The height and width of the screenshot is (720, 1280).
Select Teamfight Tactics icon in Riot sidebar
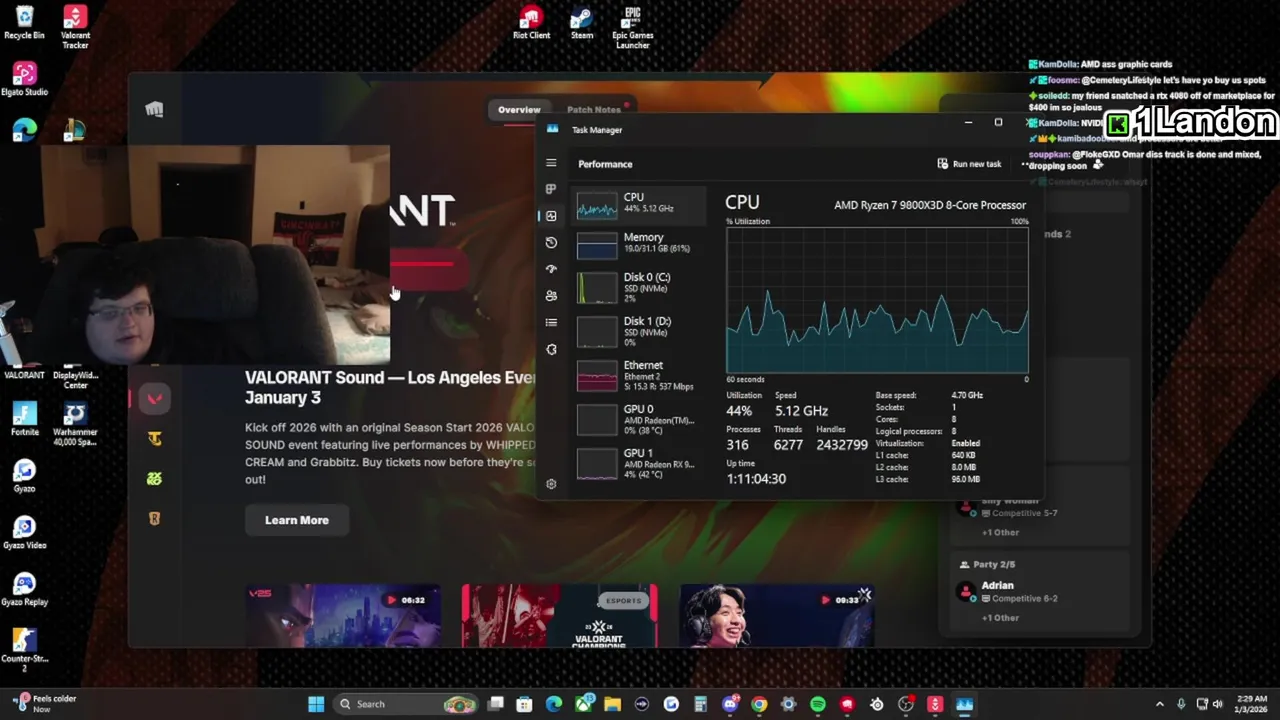[x=154, y=439]
